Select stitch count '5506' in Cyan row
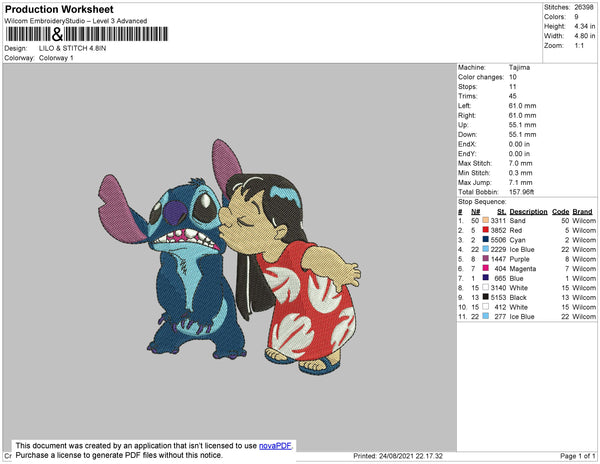The height and width of the screenshot is (464, 600). pyautogui.click(x=498, y=240)
